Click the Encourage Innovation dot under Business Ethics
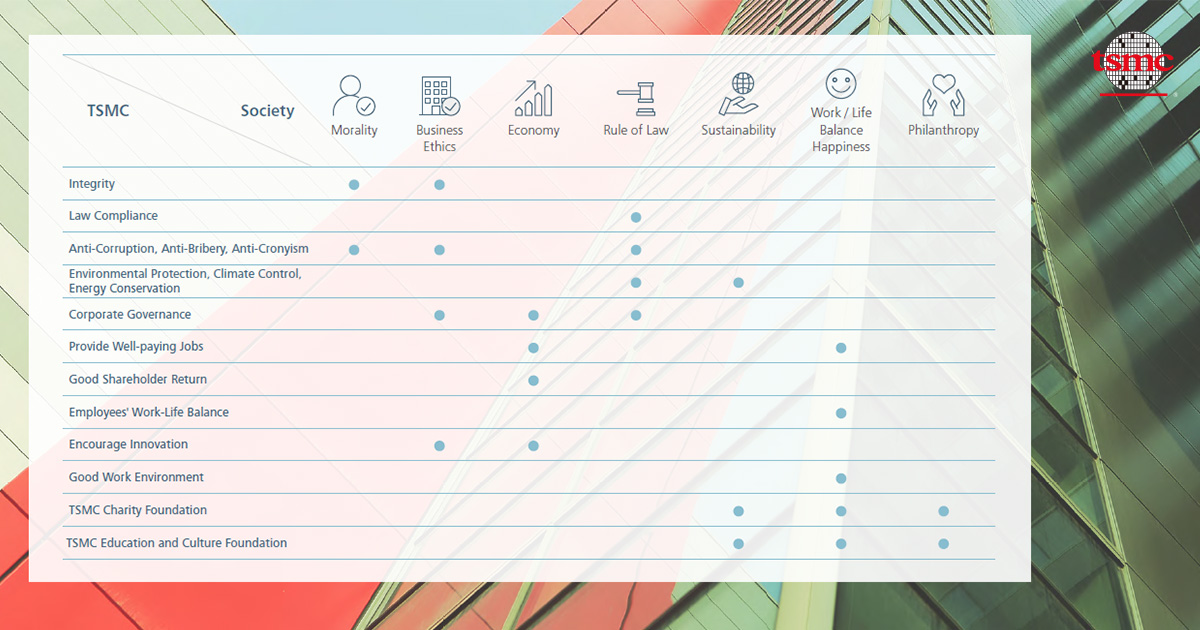1200x630 pixels. (440, 446)
